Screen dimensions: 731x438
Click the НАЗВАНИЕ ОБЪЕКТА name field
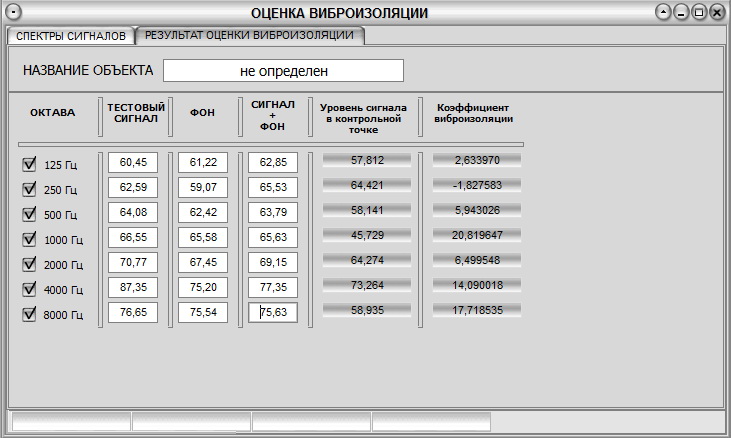283,71
